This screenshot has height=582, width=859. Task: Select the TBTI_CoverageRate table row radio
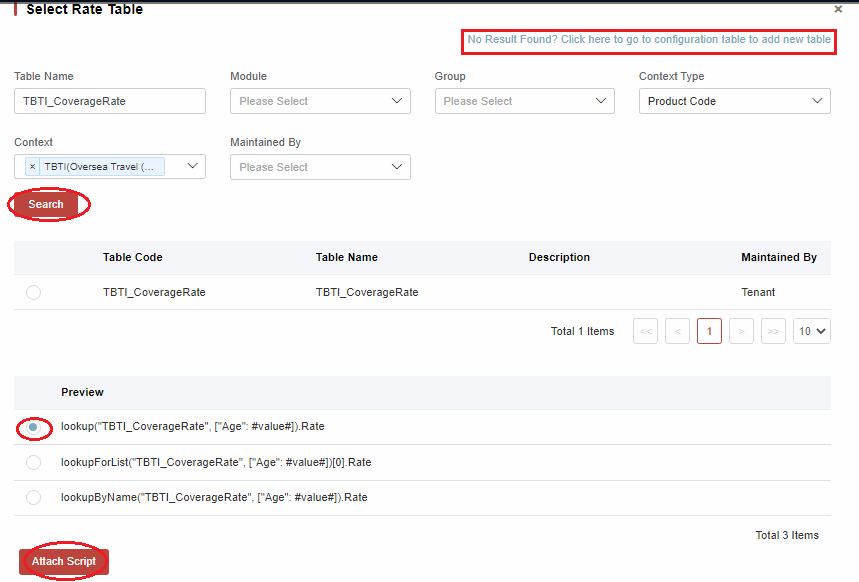point(33,292)
